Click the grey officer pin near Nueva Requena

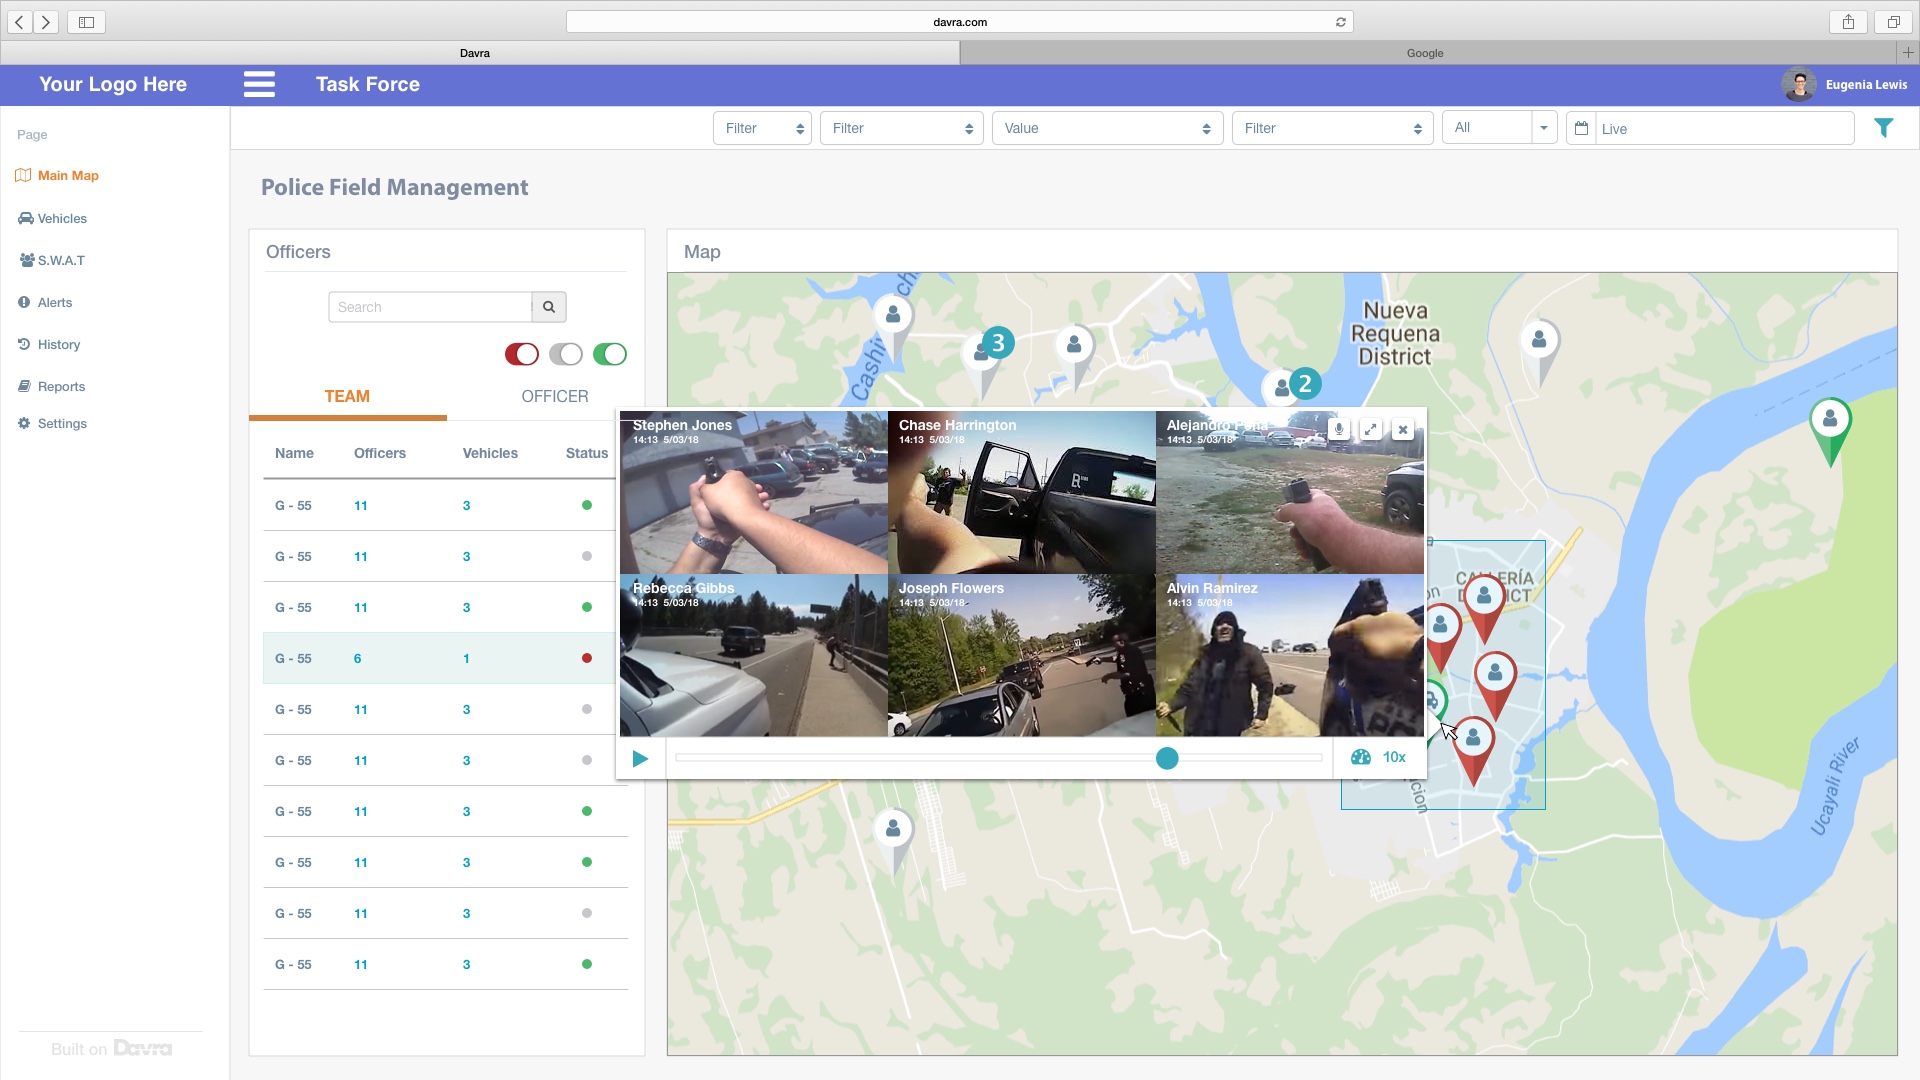click(1540, 351)
